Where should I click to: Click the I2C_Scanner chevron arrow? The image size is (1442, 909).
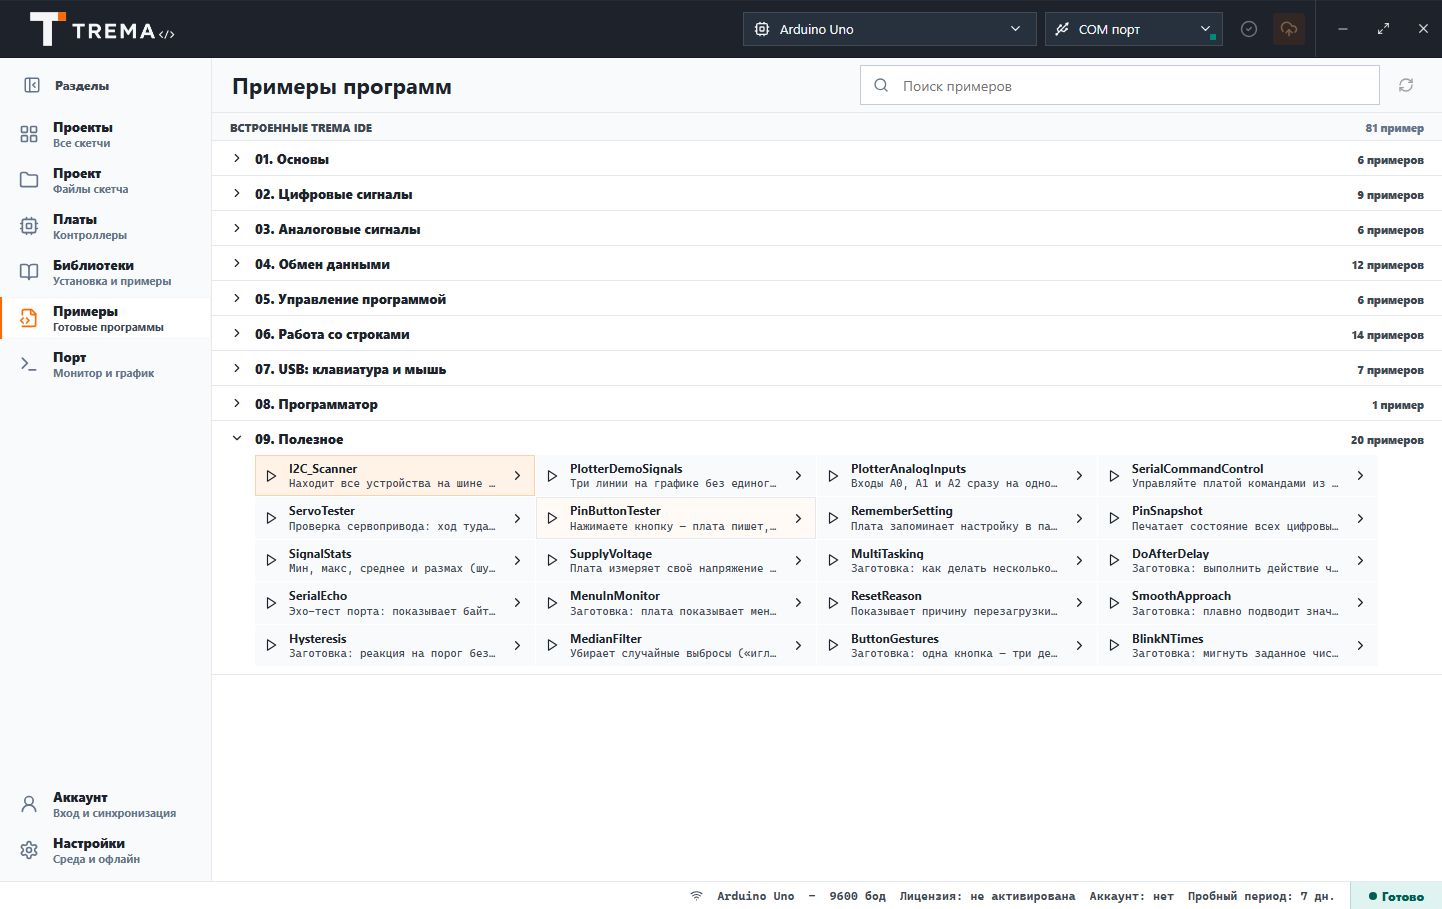coord(517,476)
